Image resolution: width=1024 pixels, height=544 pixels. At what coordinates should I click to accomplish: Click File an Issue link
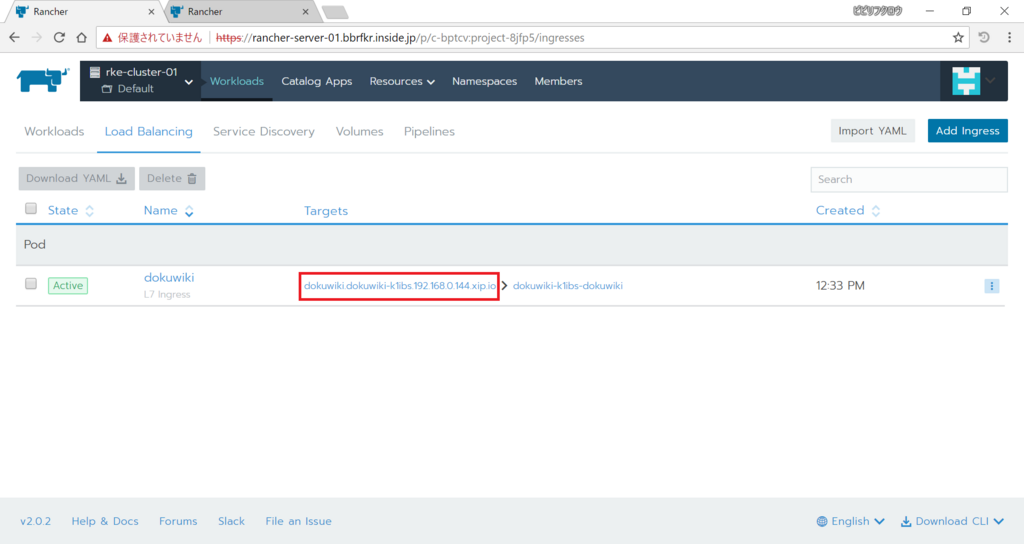tap(298, 521)
